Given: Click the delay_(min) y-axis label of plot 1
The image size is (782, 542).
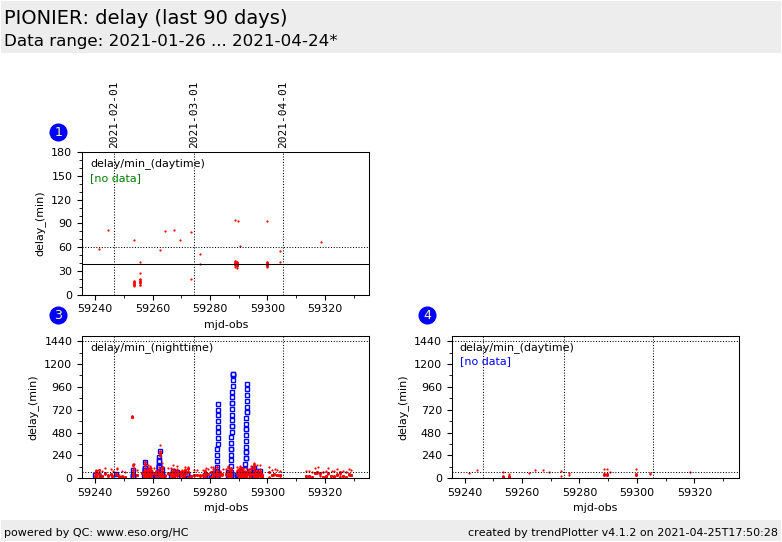Looking at the screenshot, I should click(x=41, y=224).
